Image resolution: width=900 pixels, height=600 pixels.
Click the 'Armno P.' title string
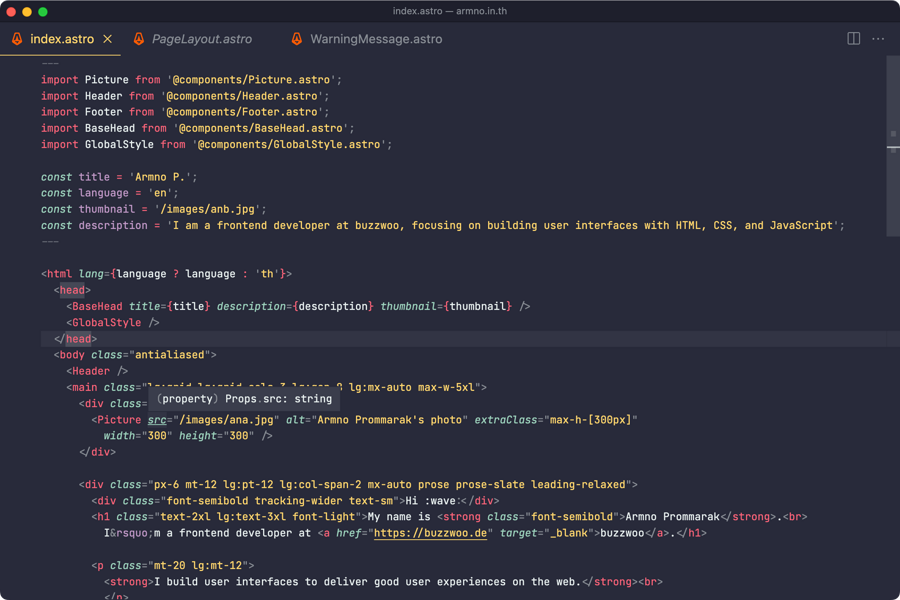160,177
